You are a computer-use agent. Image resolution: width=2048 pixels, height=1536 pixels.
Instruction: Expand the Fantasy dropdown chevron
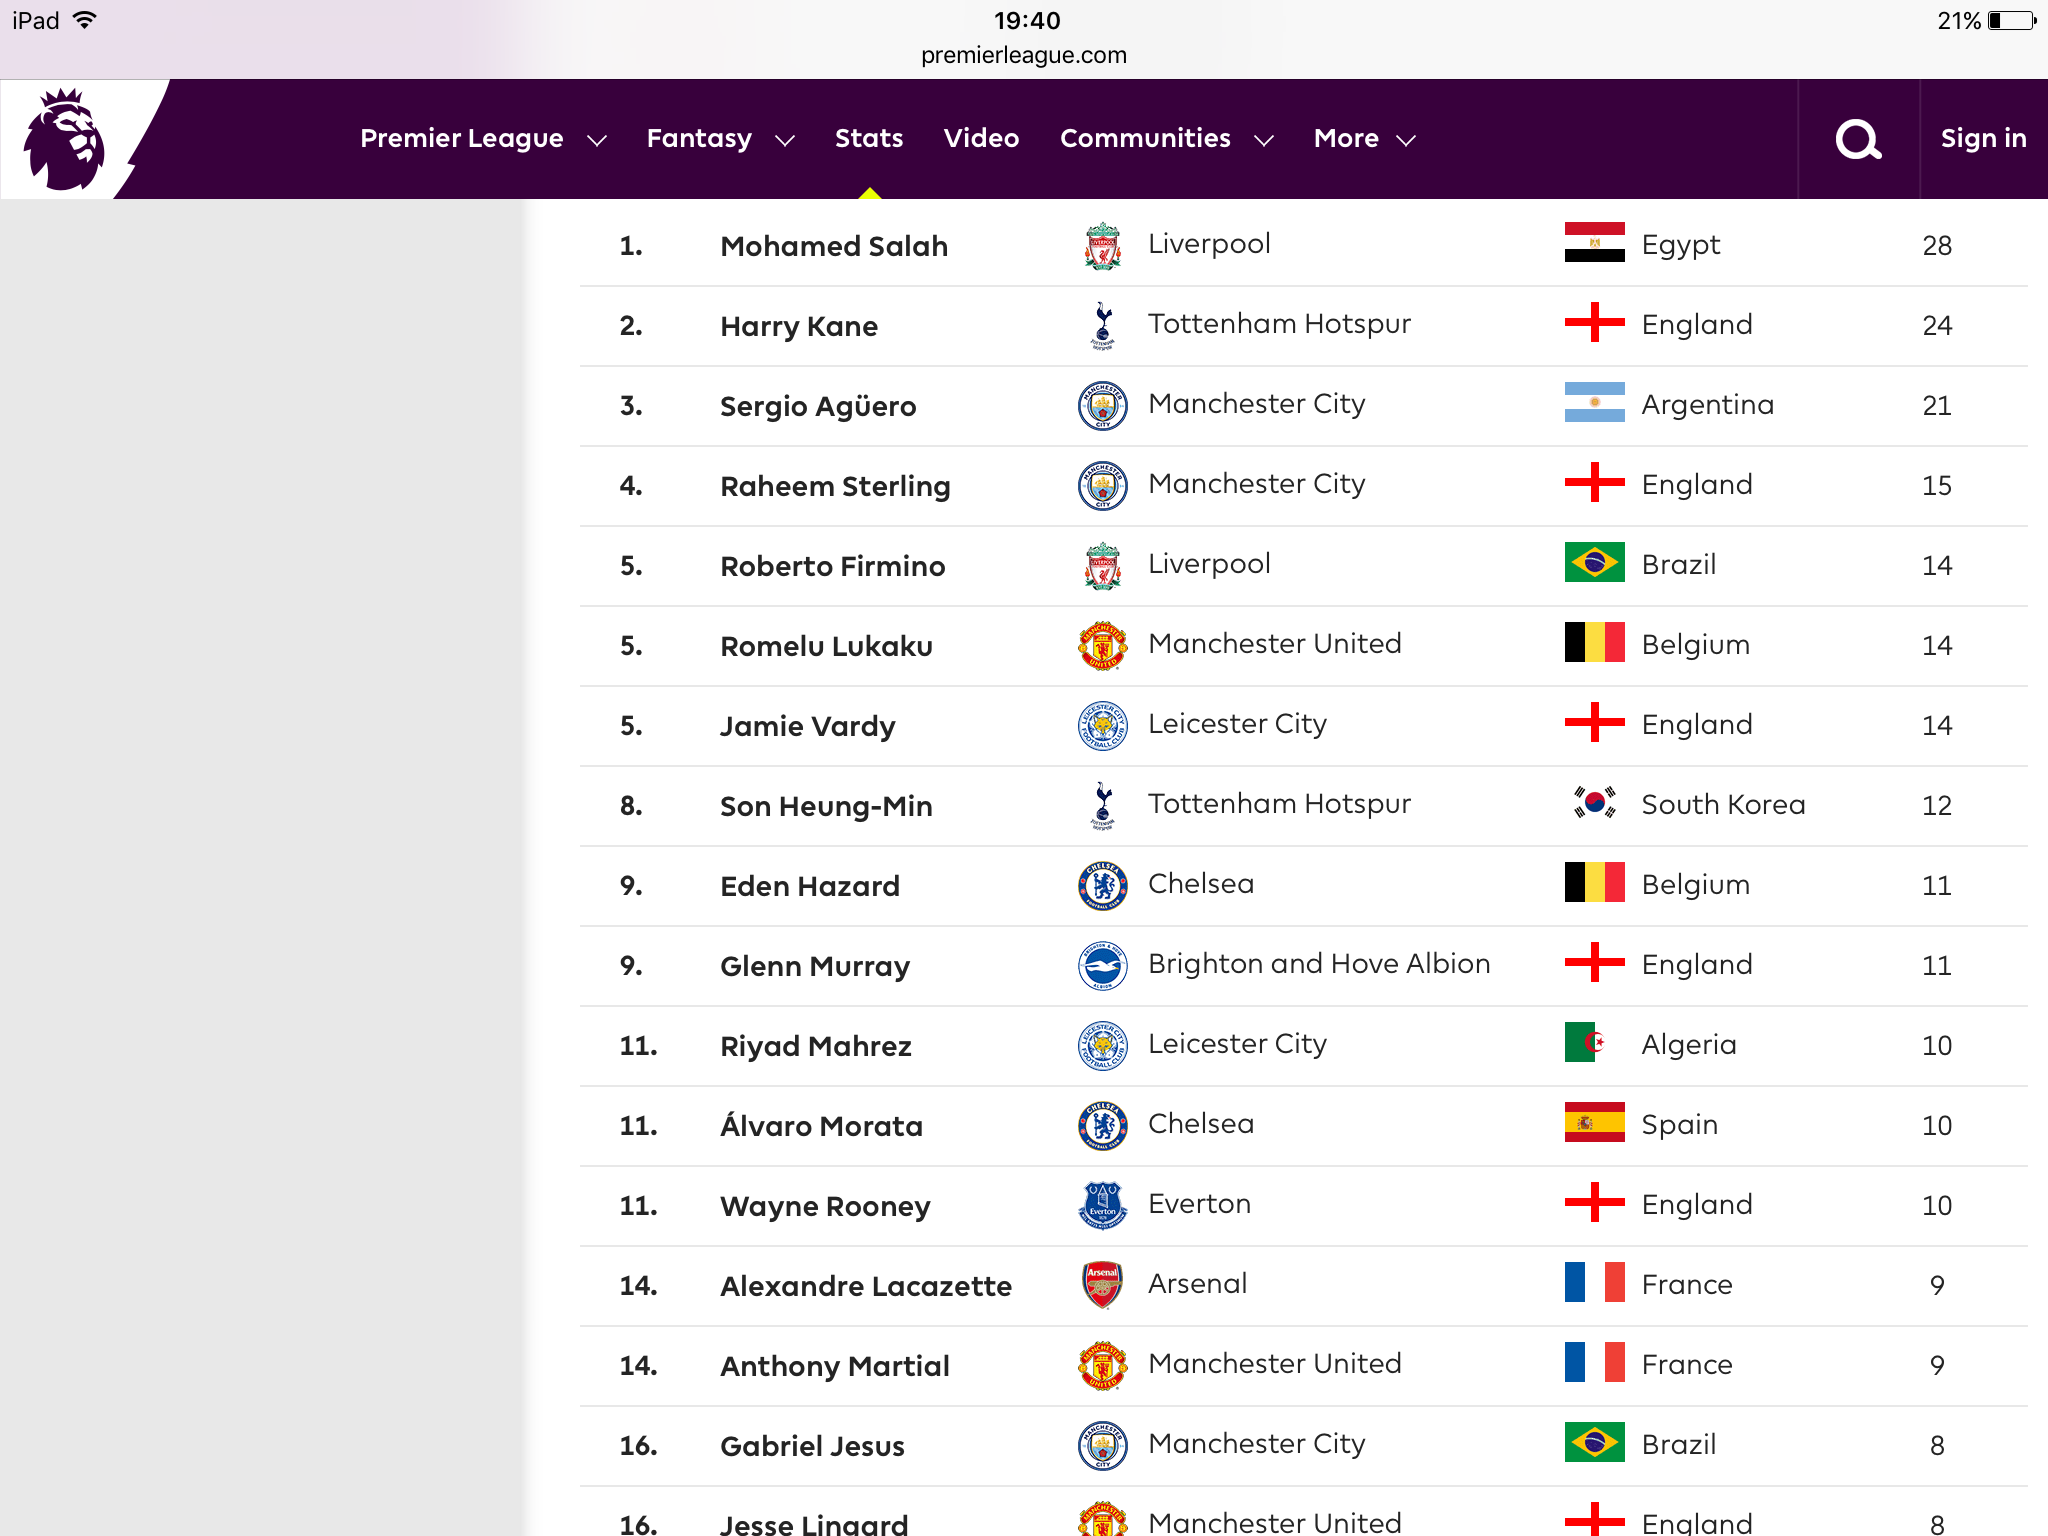click(785, 140)
